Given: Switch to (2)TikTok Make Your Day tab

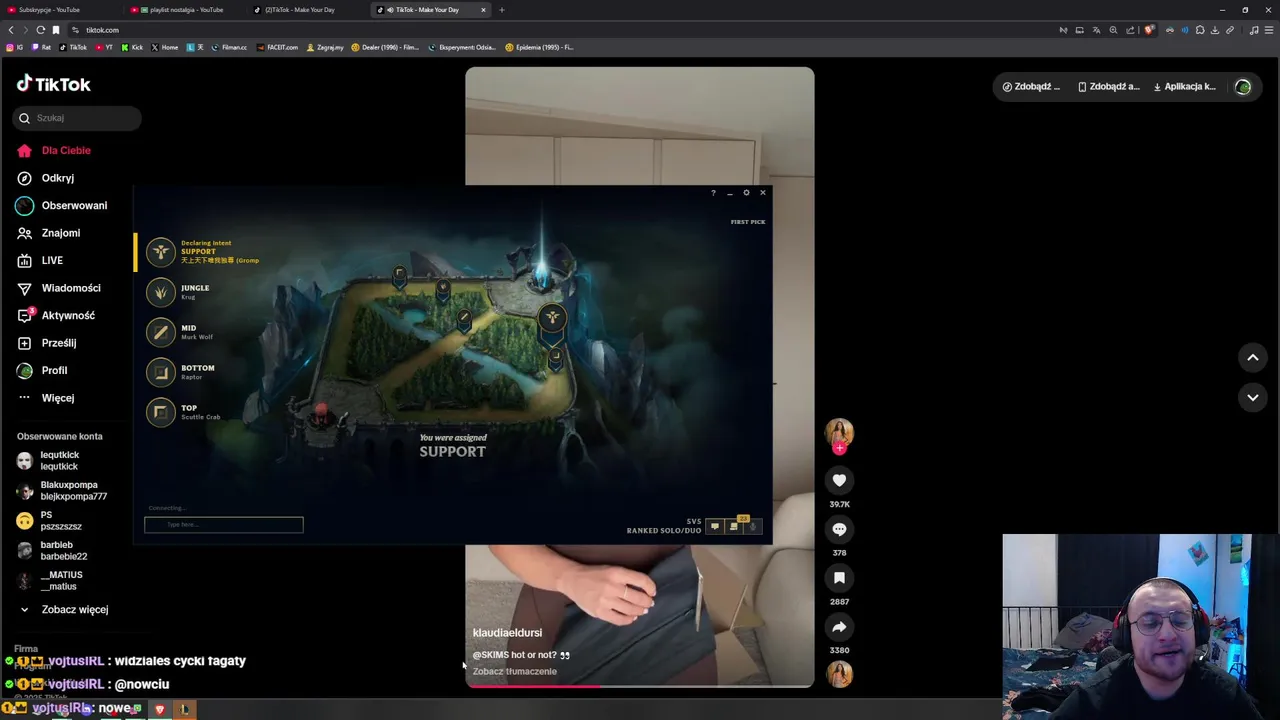Looking at the screenshot, I should point(308,10).
